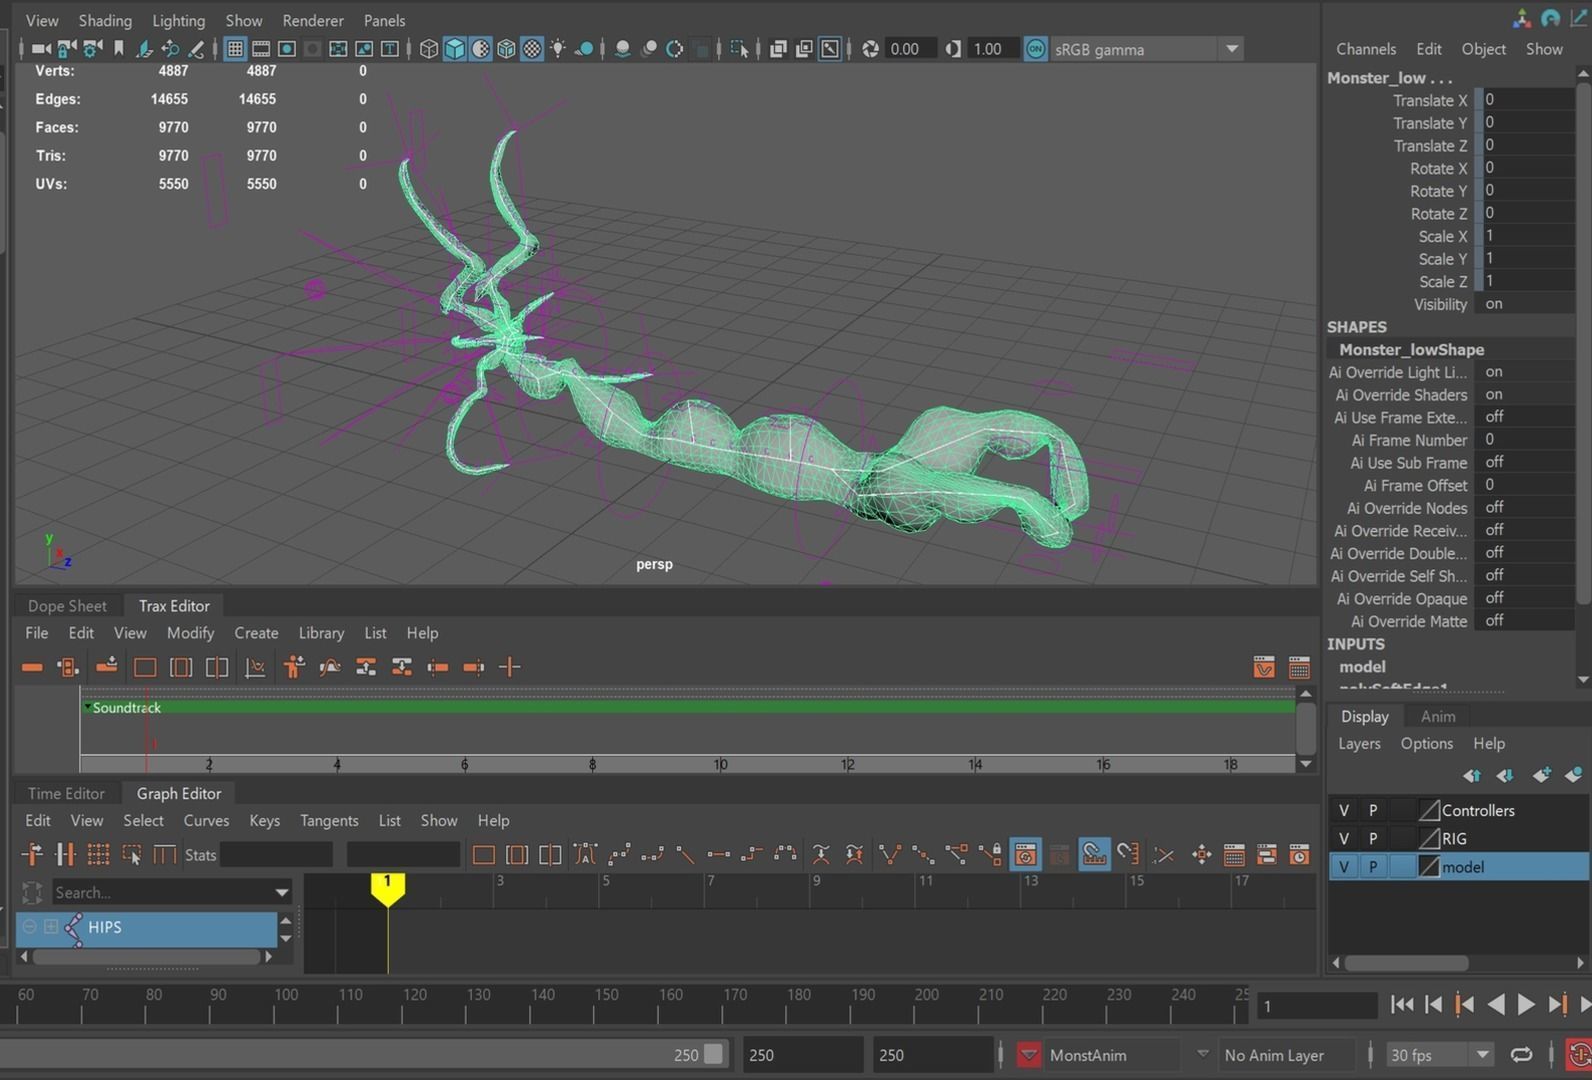Screen dimensions: 1592x1080
Task: Click the auto tangents icon in Graph Editor
Action: [x=585, y=854]
